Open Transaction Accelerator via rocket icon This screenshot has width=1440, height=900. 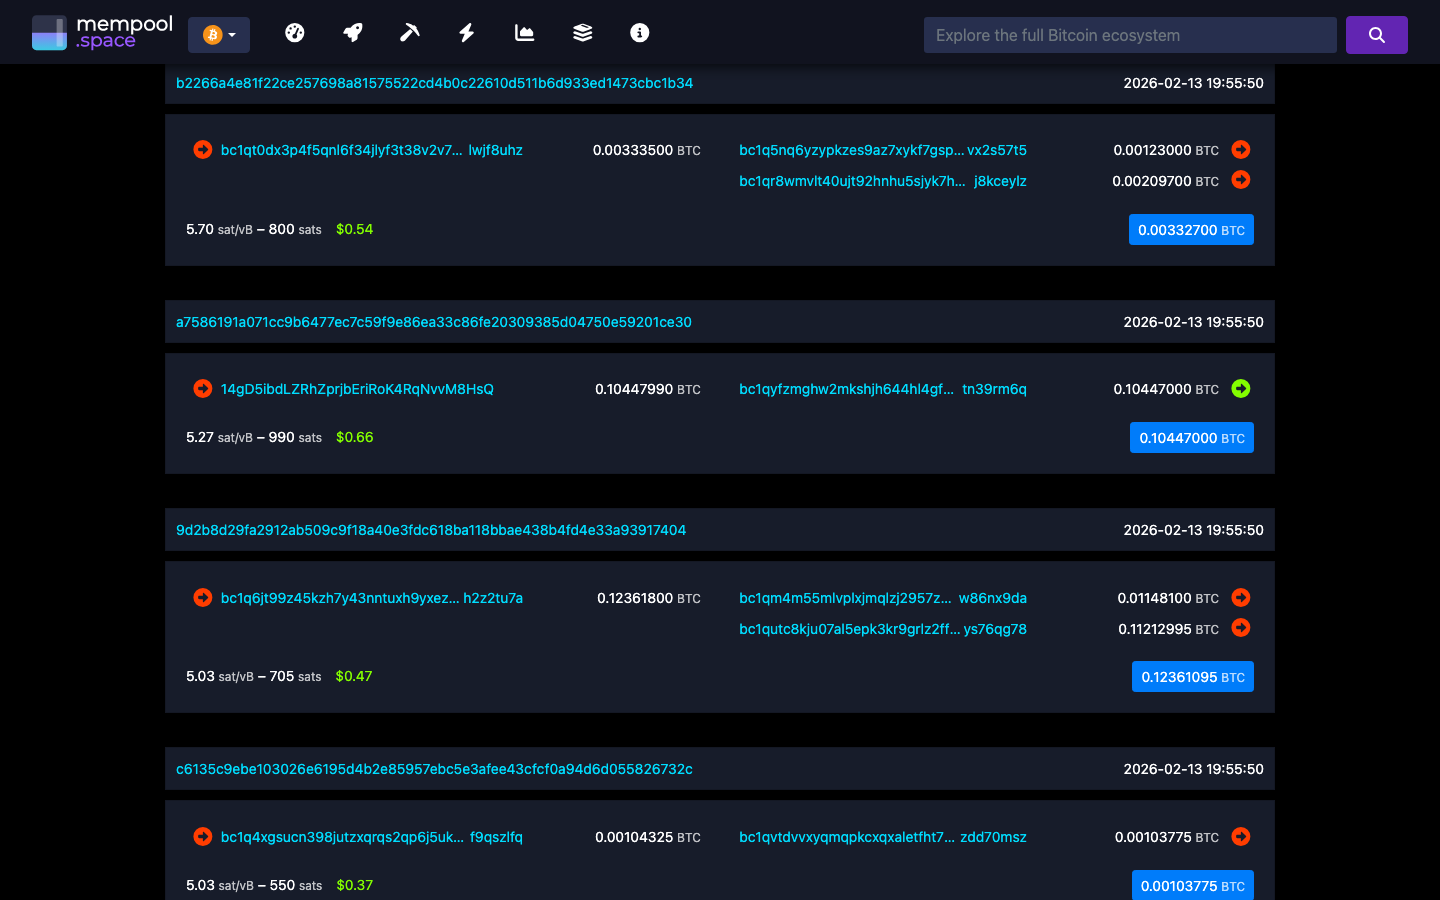tap(352, 32)
